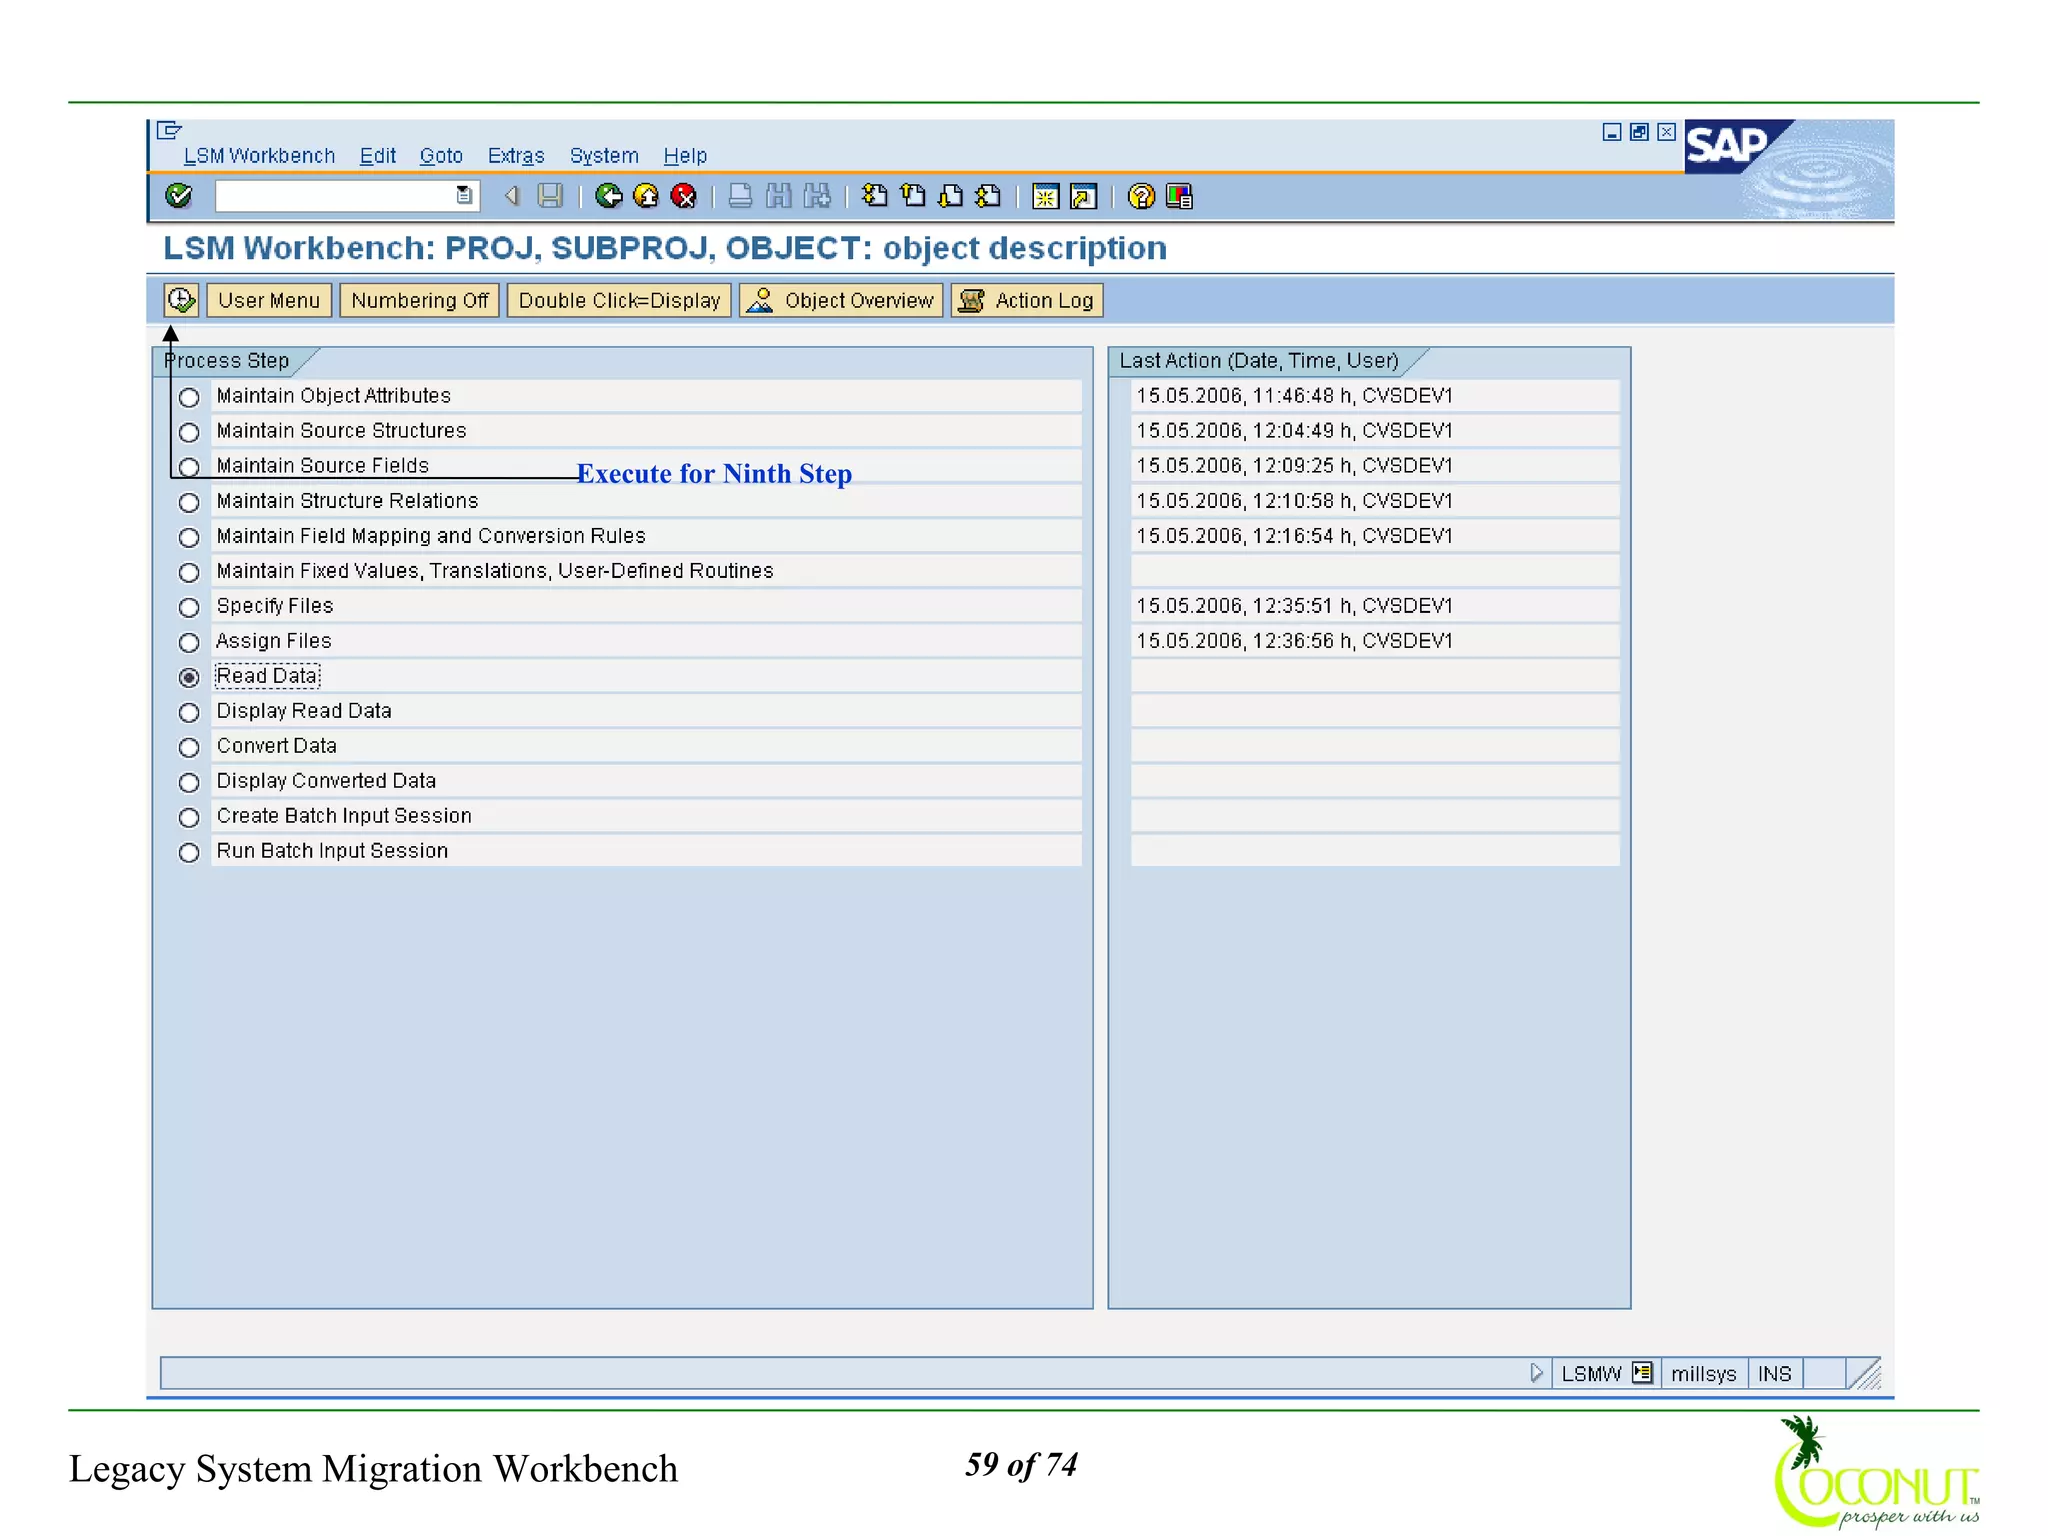Screen dimensions: 2048x1536
Task: Click the Numbering Off button
Action: [x=419, y=300]
